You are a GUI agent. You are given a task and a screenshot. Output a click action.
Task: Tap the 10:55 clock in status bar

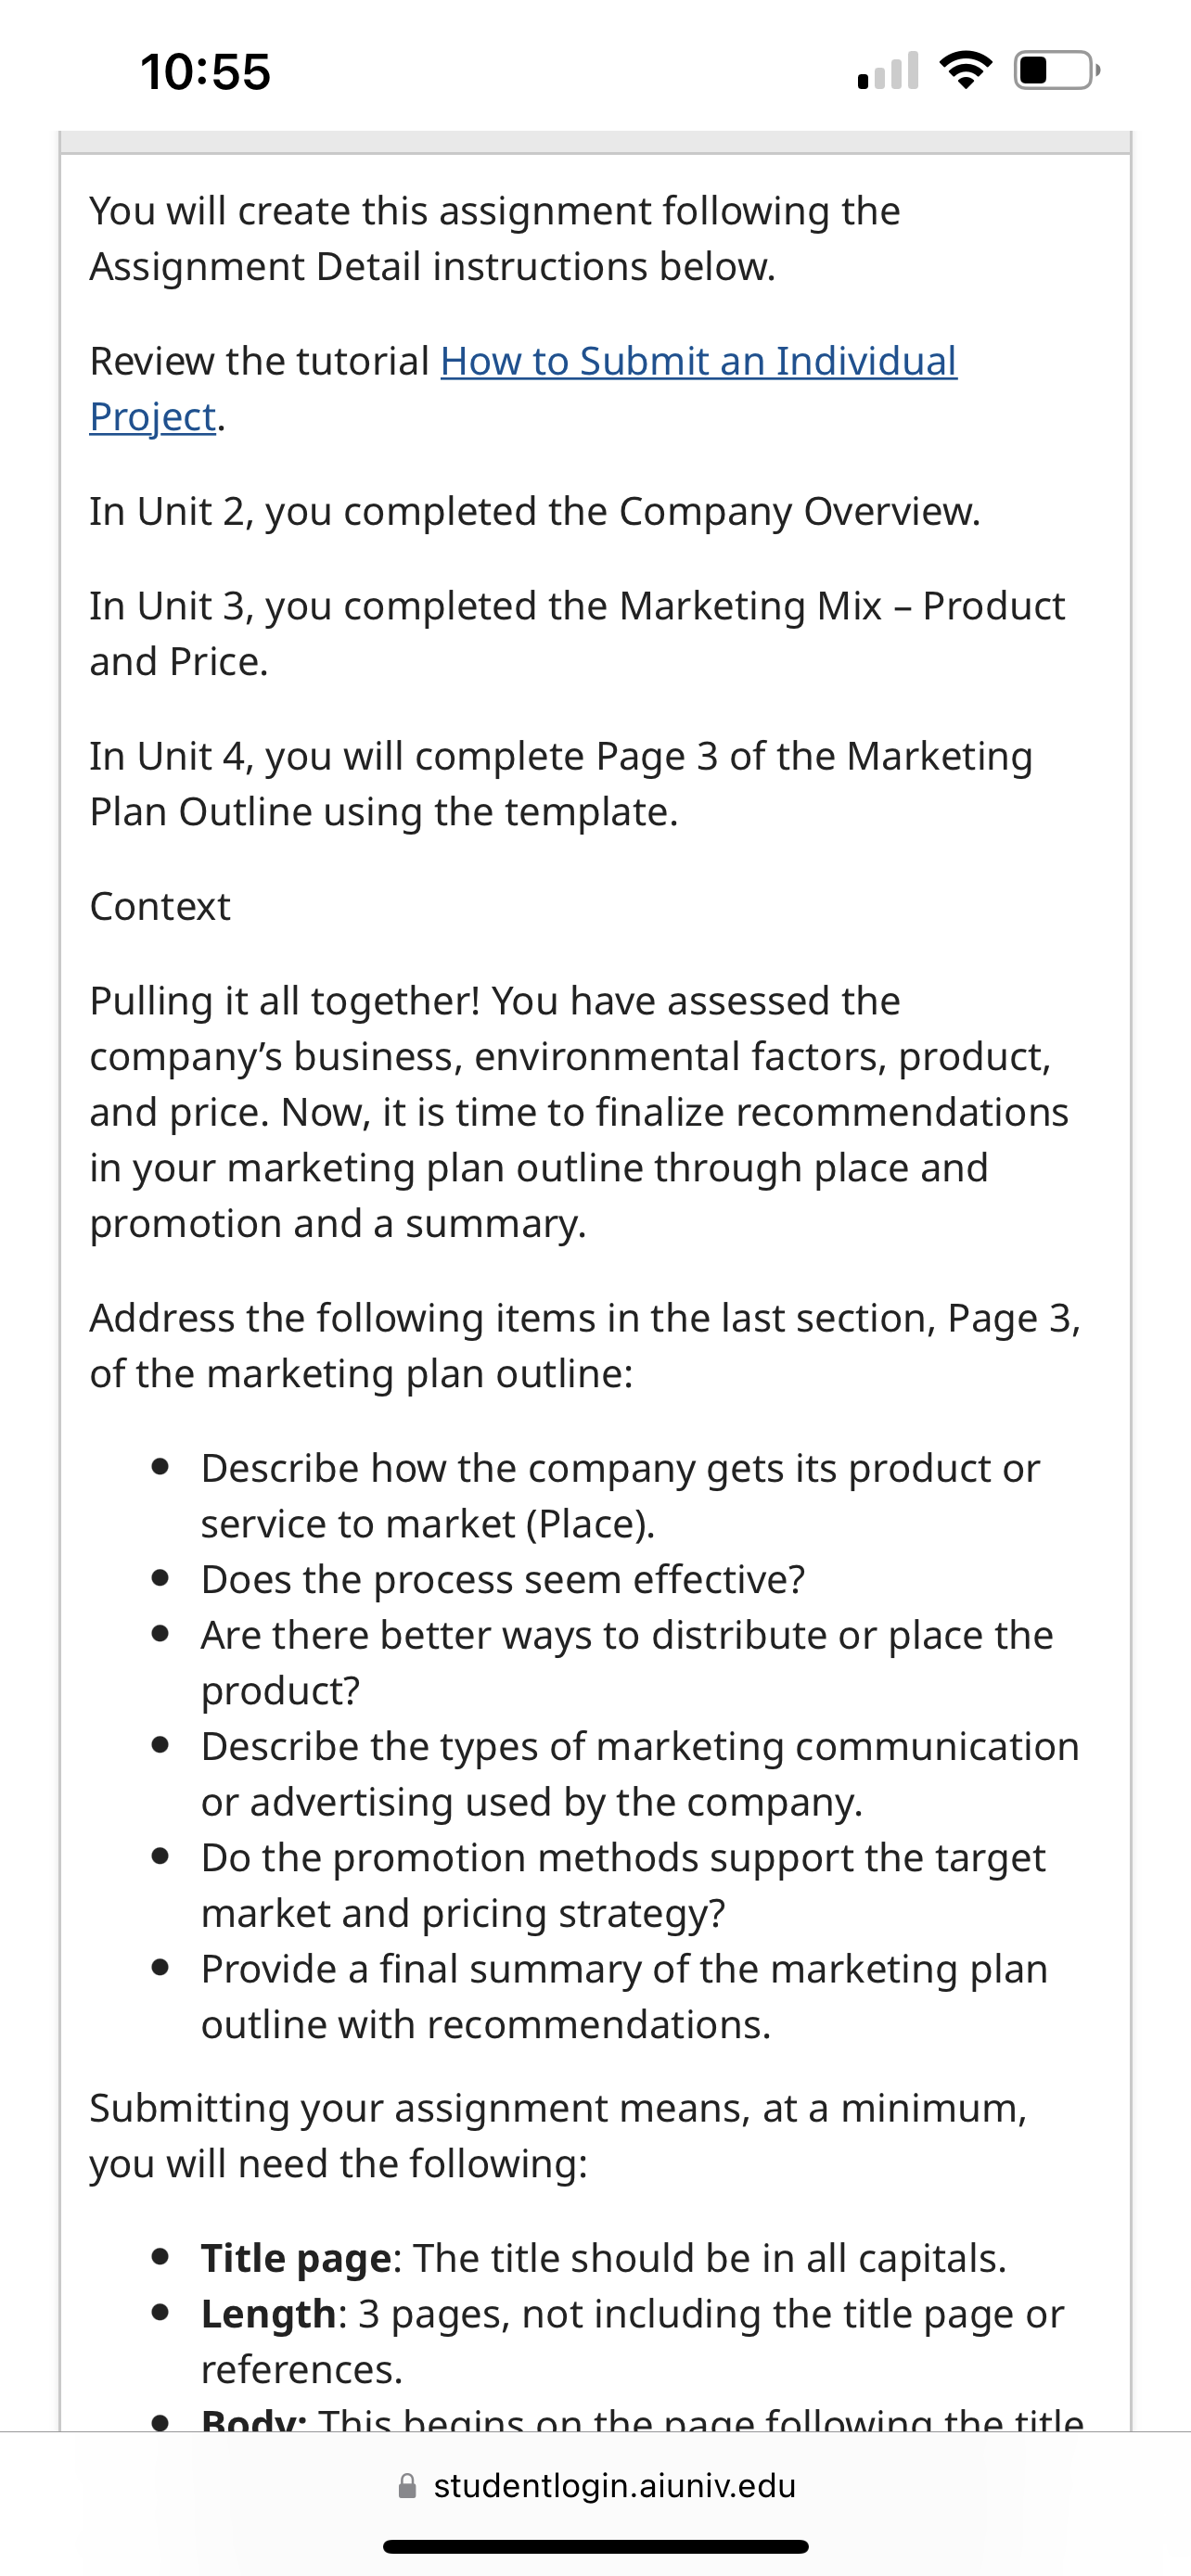pyautogui.click(x=205, y=72)
